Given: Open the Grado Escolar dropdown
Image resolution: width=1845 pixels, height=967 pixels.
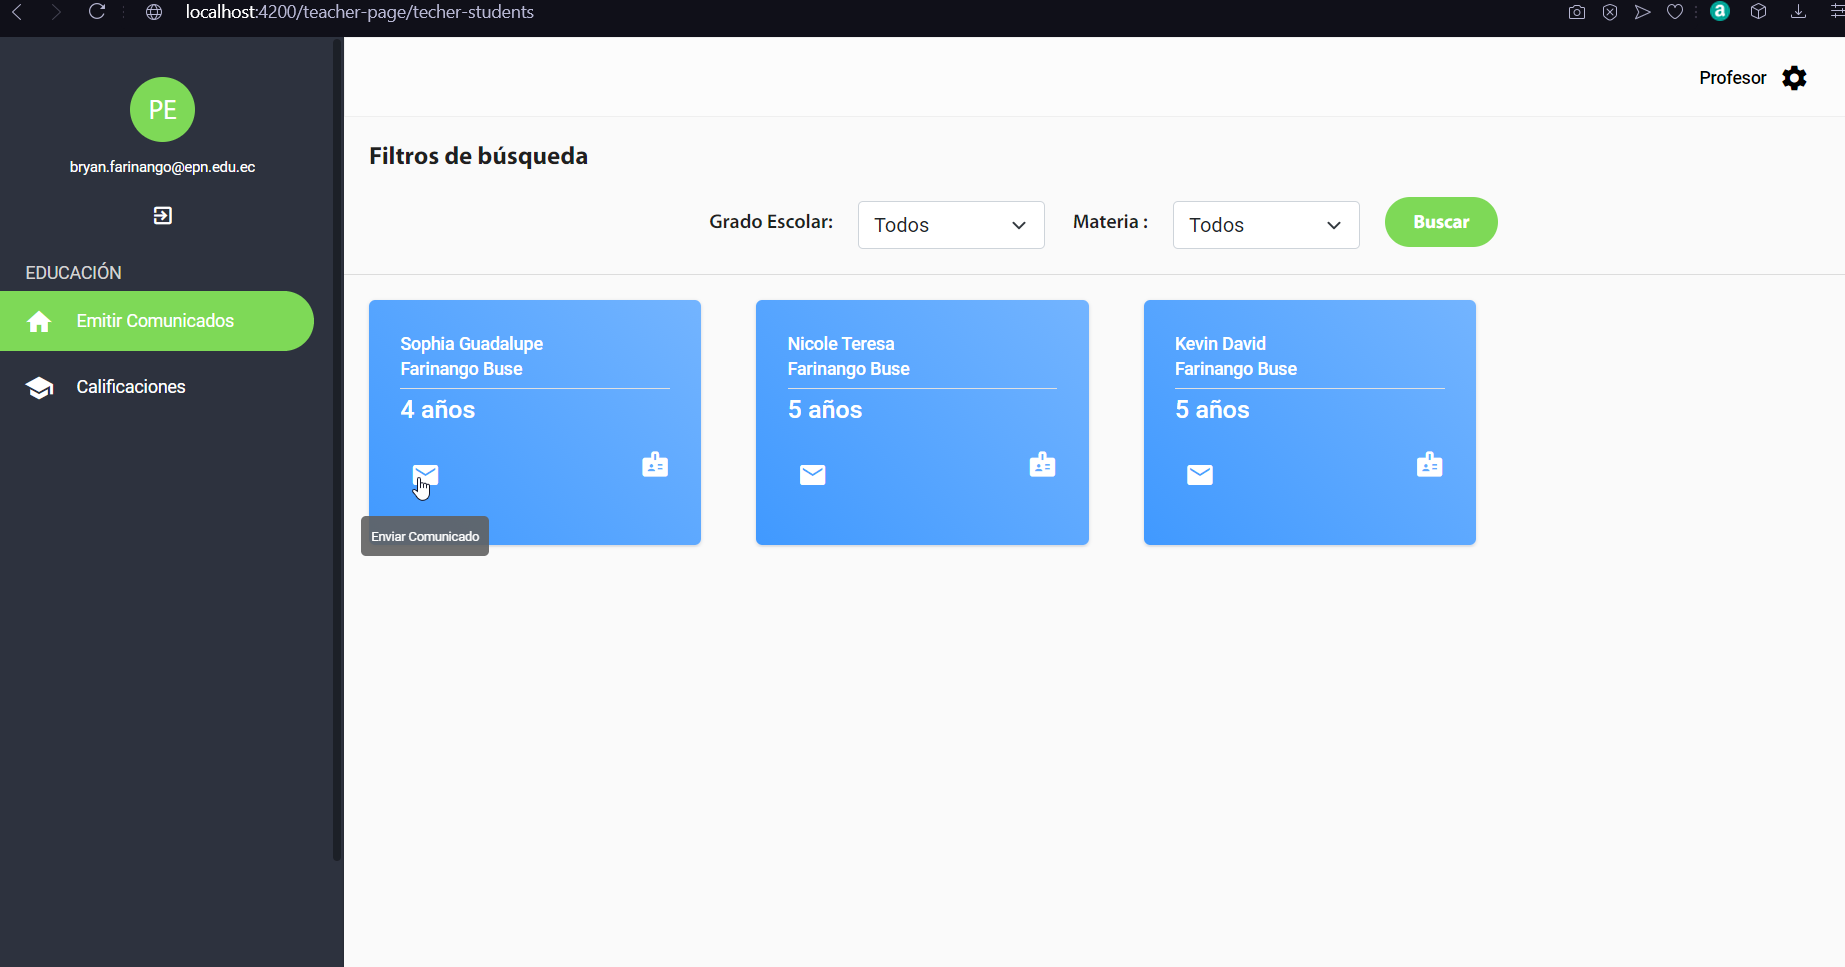Looking at the screenshot, I should pos(950,225).
